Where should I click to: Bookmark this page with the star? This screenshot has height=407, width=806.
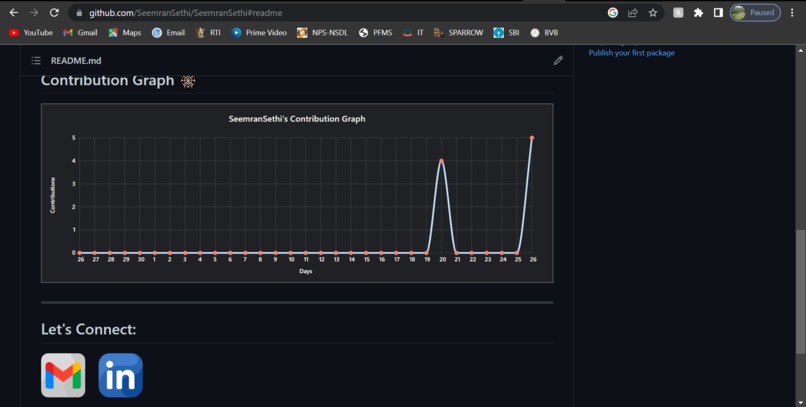(653, 13)
